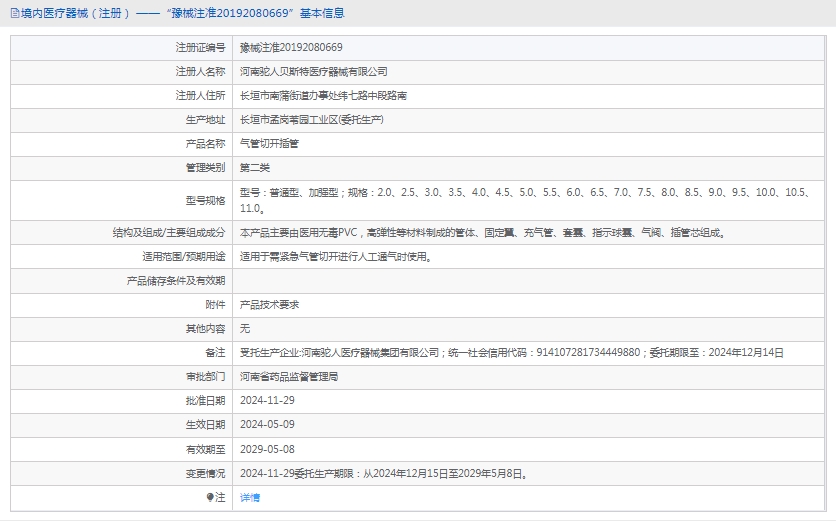Screen dimensions: 836x521
Task: Click the 变更情况 change record text
Action: (x=384, y=473)
